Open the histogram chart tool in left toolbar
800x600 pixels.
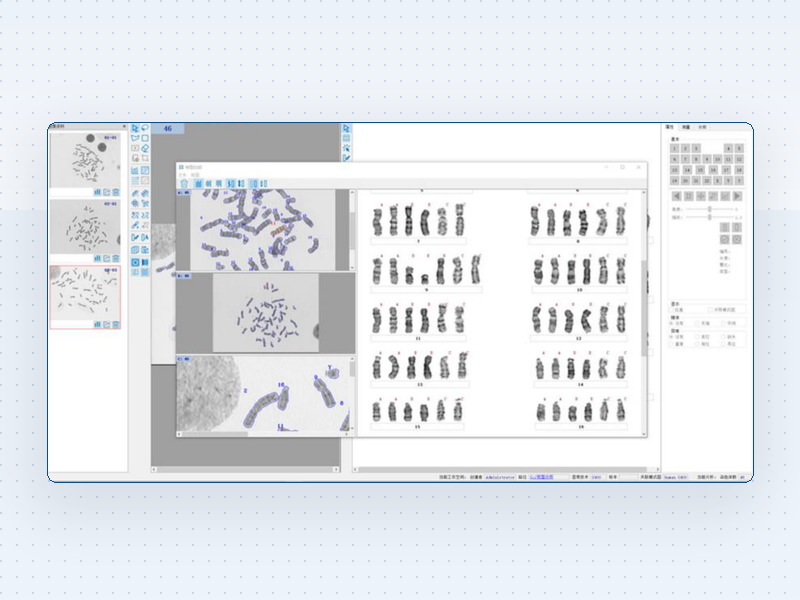[x=135, y=170]
